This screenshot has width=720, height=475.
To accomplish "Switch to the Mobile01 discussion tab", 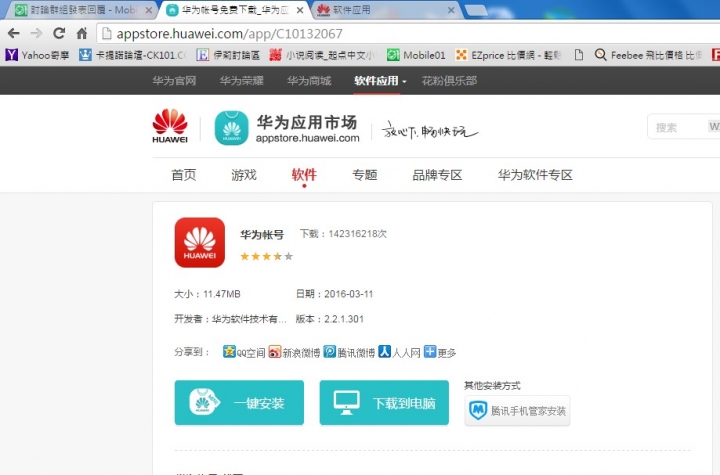I will [x=78, y=10].
